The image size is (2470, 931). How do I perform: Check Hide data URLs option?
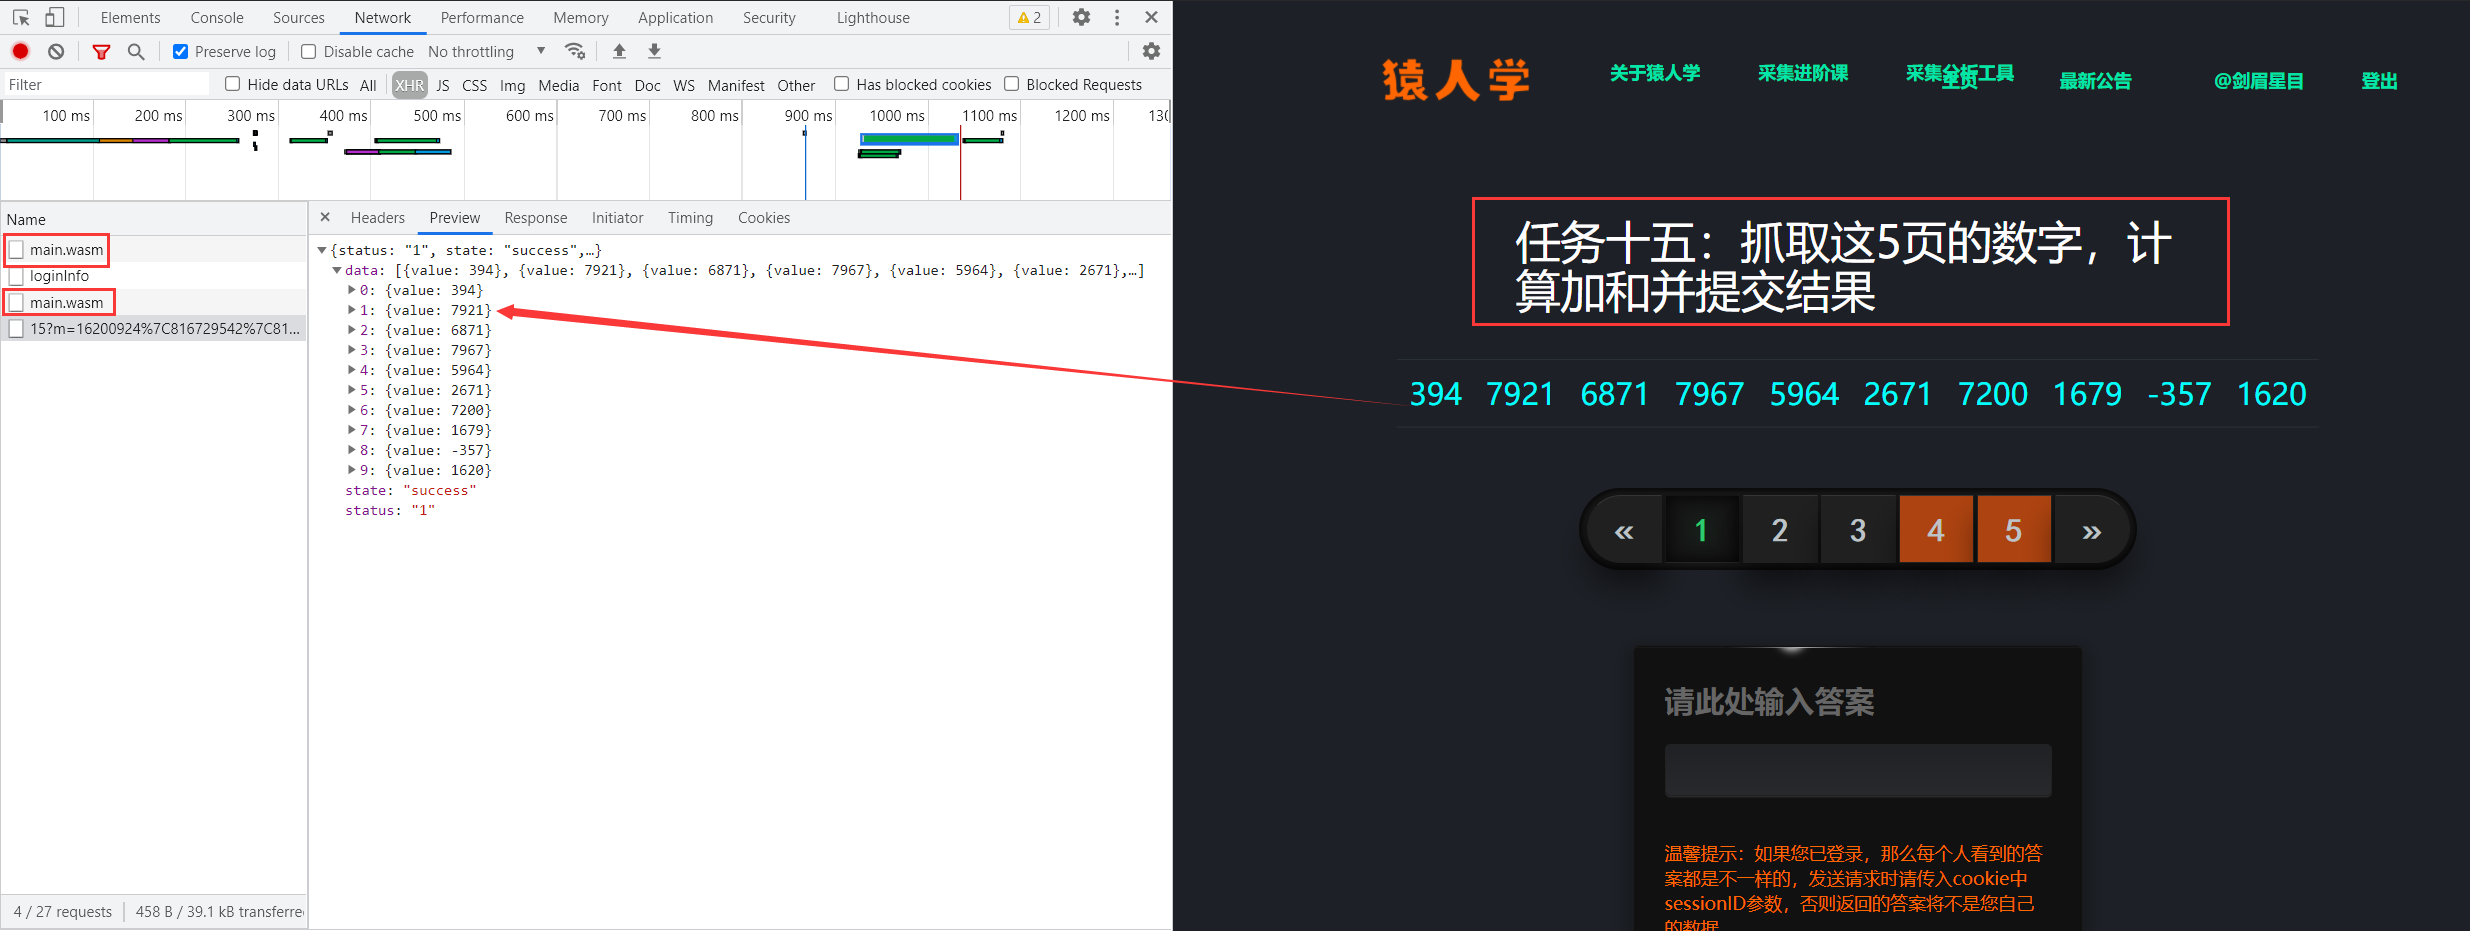click(233, 84)
